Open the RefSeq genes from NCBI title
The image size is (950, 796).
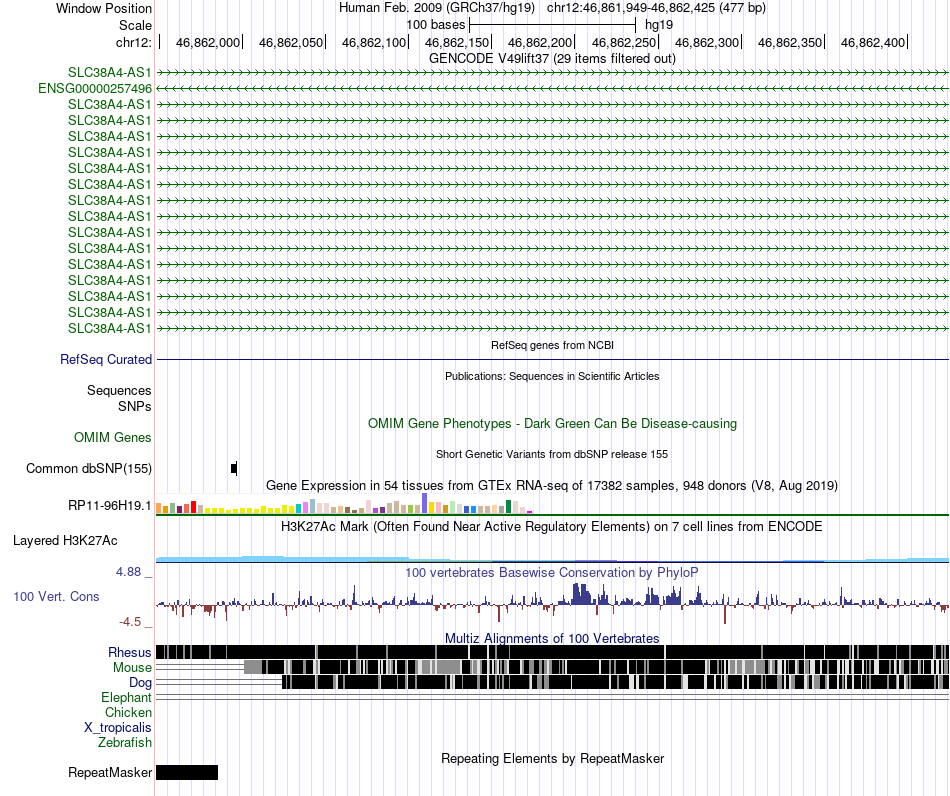[552, 345]
